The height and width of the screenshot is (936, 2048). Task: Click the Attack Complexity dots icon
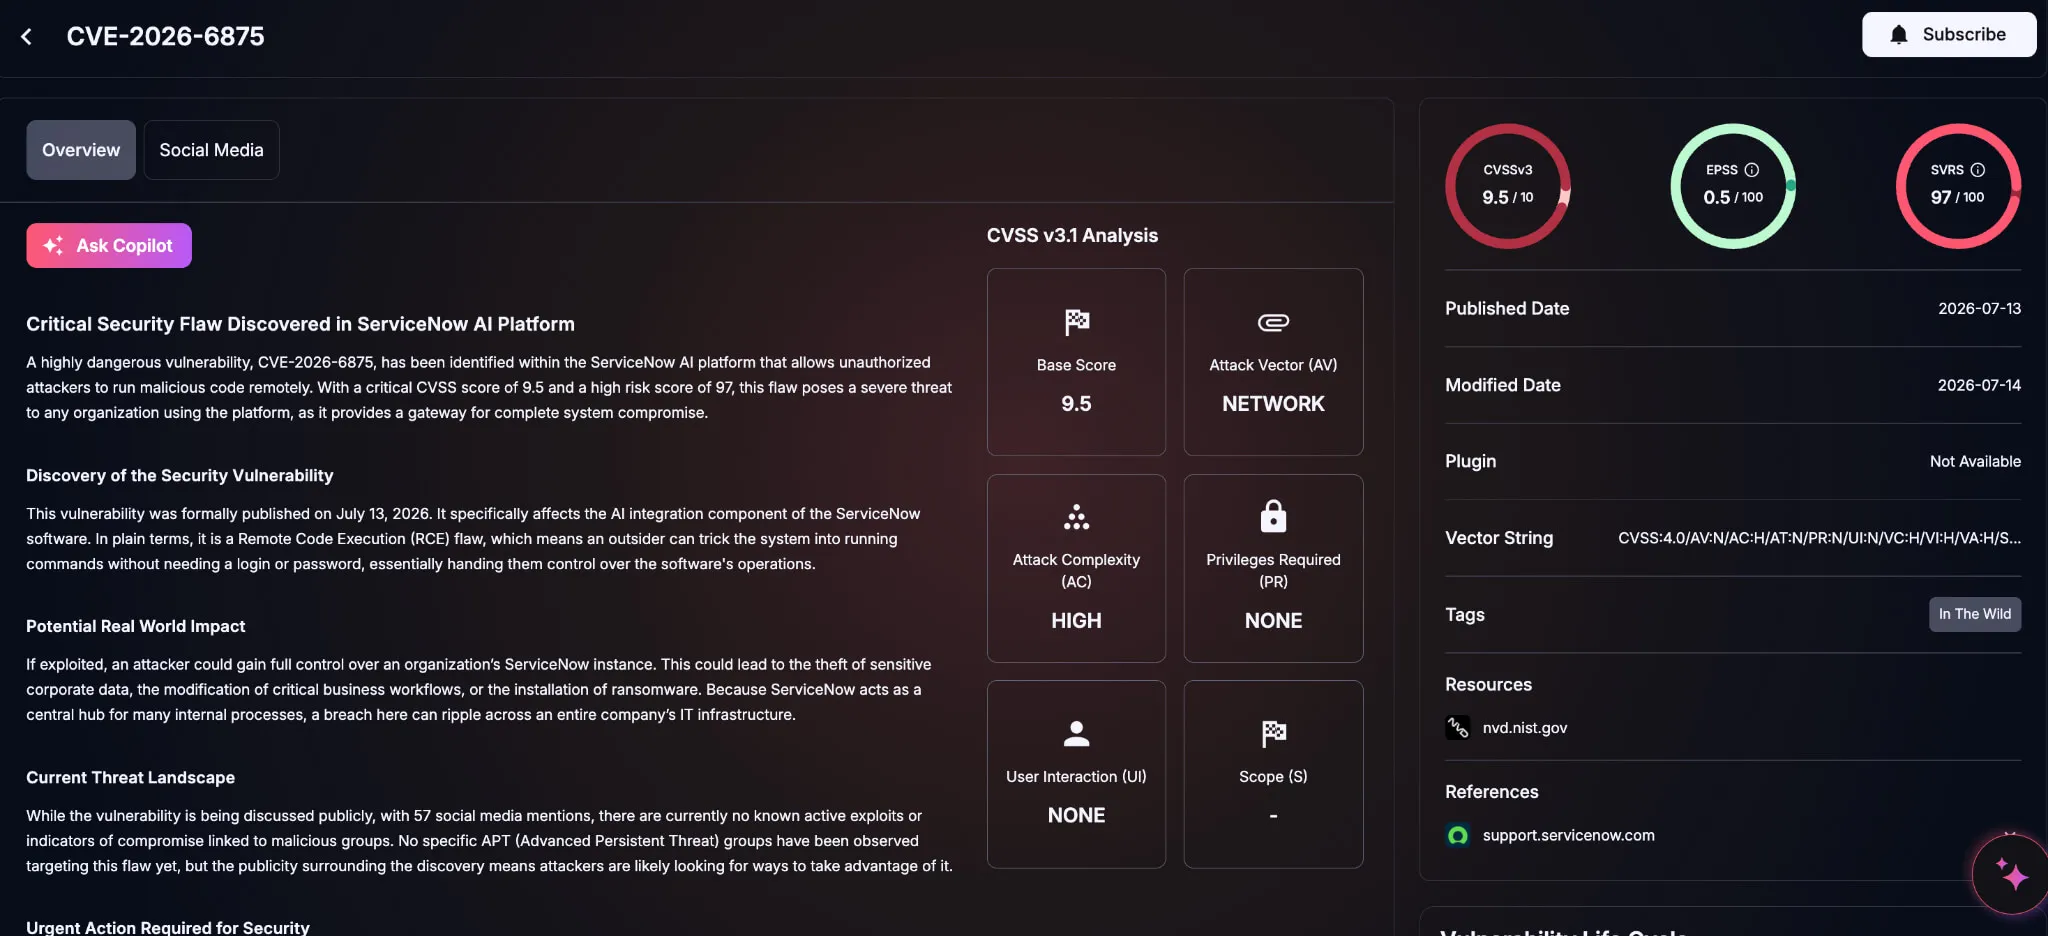point(1076,517)
